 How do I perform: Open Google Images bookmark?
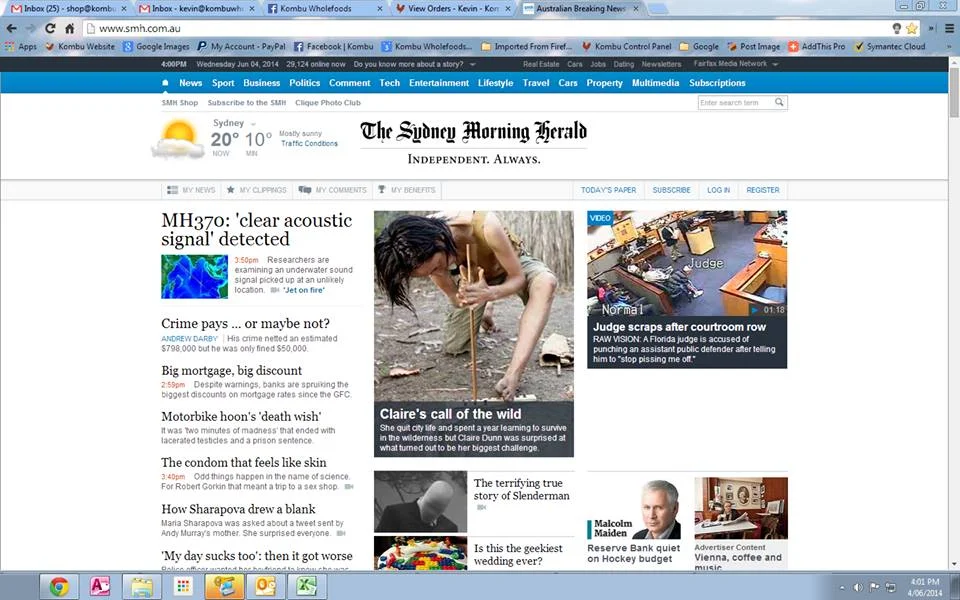[156, 46]
